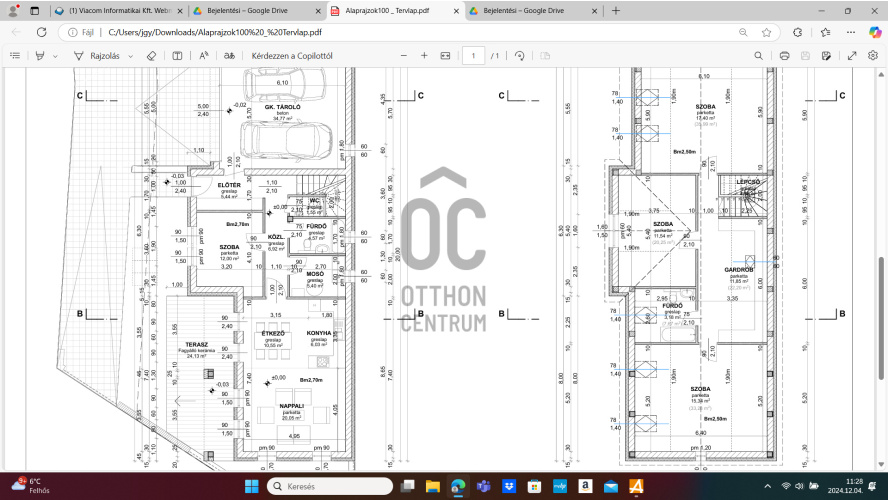Open Task View from taskbar
The image size is (888, 500).
tap(407, 486)
